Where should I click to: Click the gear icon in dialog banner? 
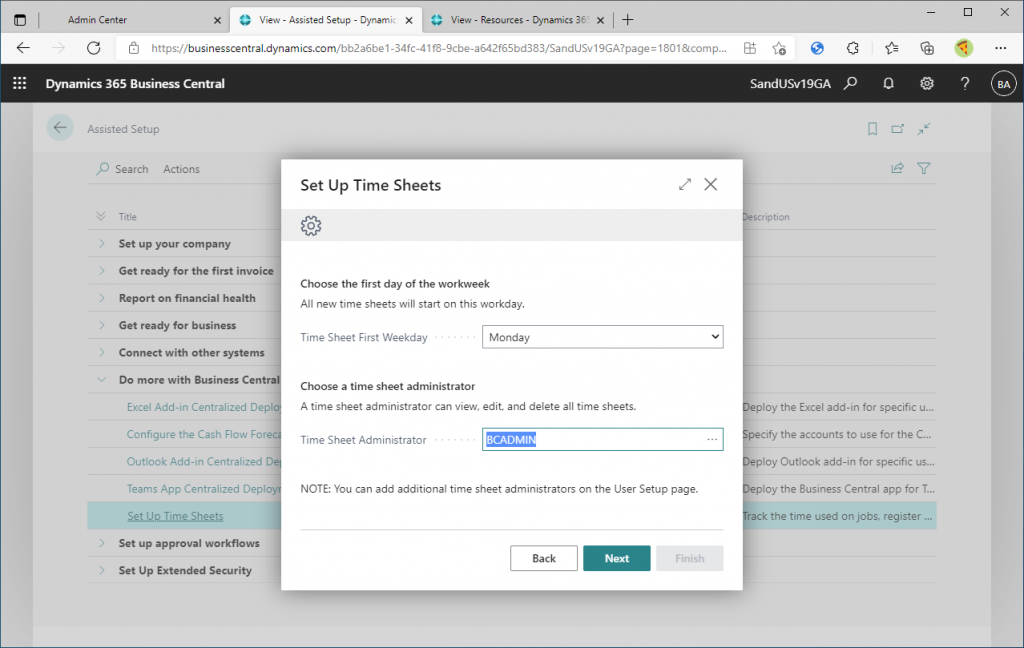pyautogui.click(x=311, y=225)
